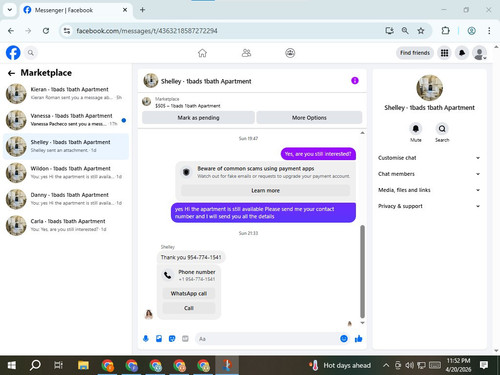Click the Call button under phone number

pos(189,308)
